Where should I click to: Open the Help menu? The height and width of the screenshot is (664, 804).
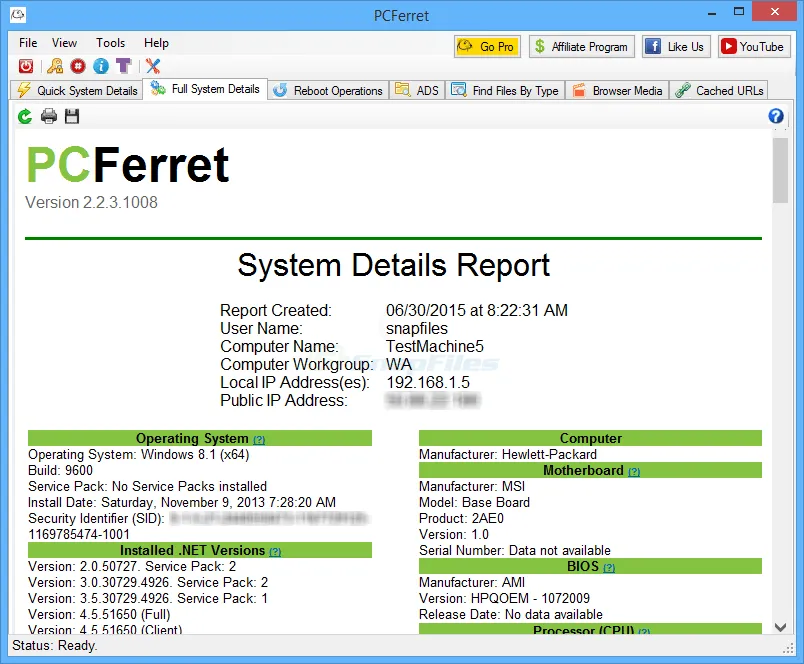point(156,43)
